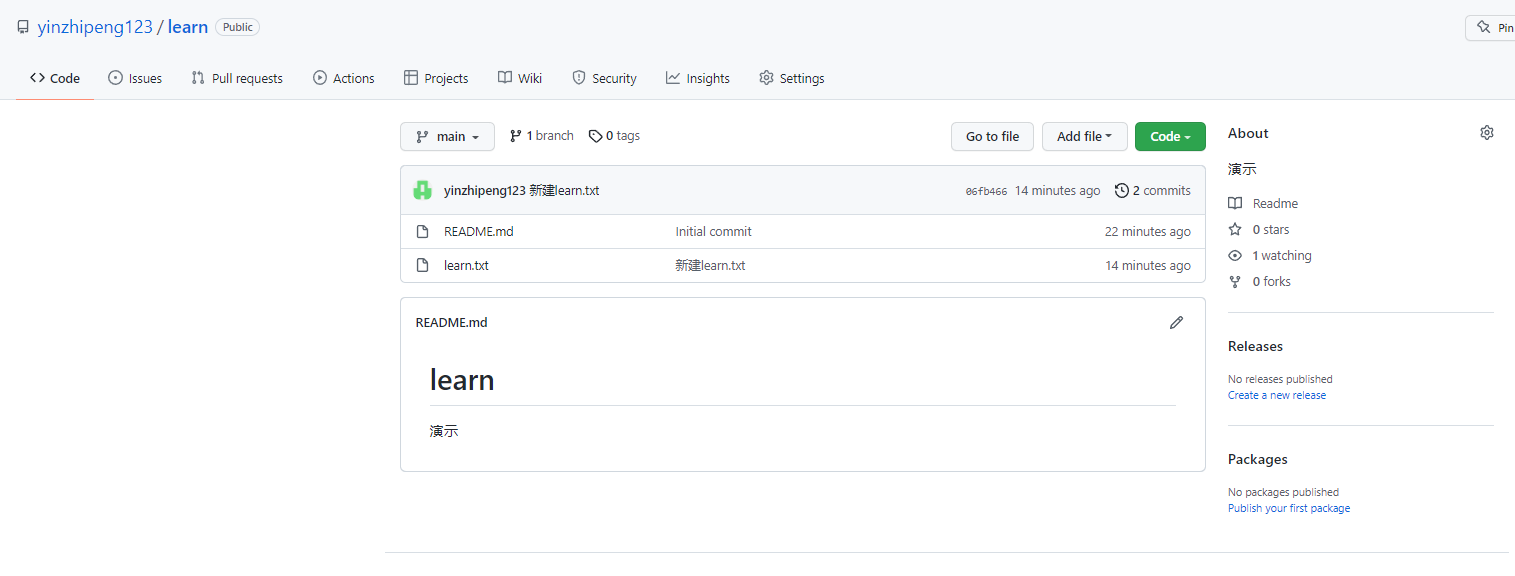The height and width of the screenshot is (576, 1515).
Task: Click the book icon beside Readme in About
Action: [1235, 203]
